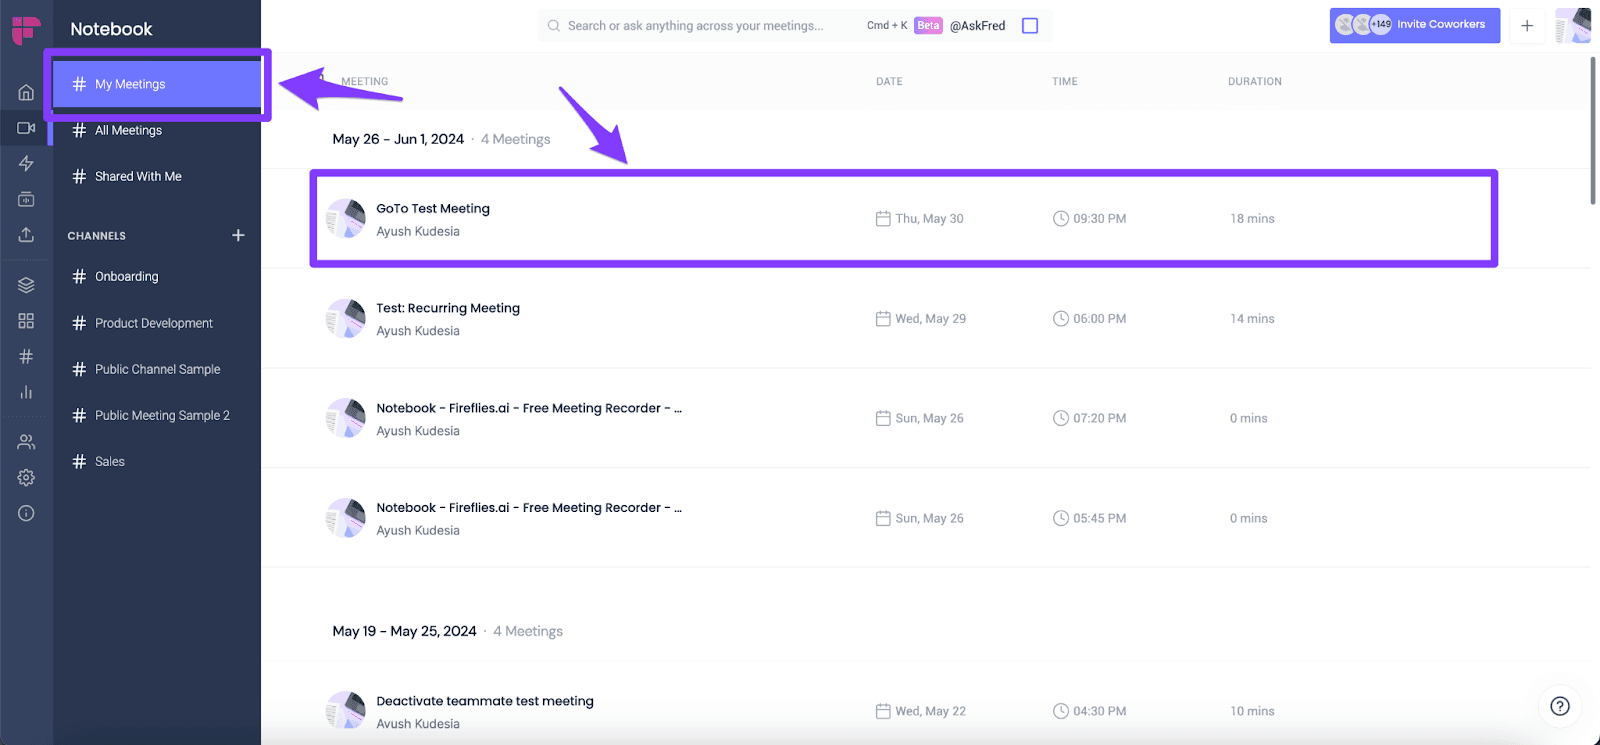Click the search meetings input field
Screen dimensions: 1600x745
tap(695, 26)
